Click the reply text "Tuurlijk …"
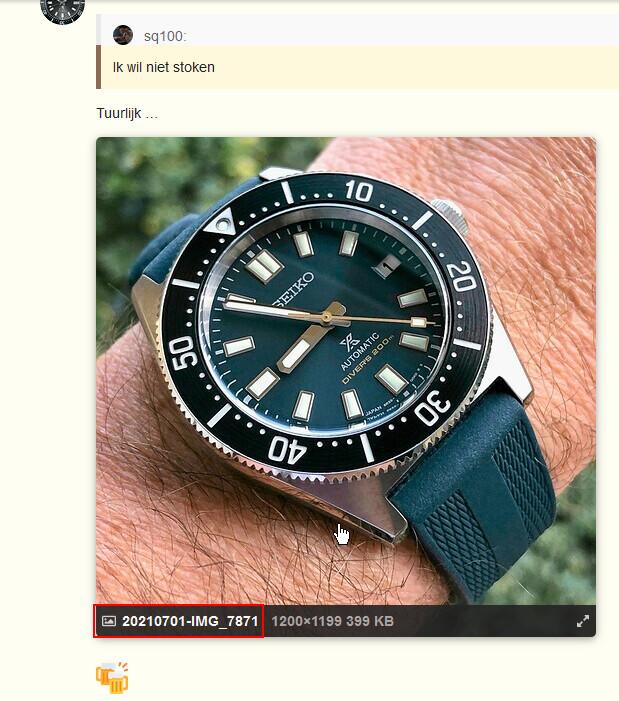Image resolution: width=619 pixels, height=701 pixels. 127,113
